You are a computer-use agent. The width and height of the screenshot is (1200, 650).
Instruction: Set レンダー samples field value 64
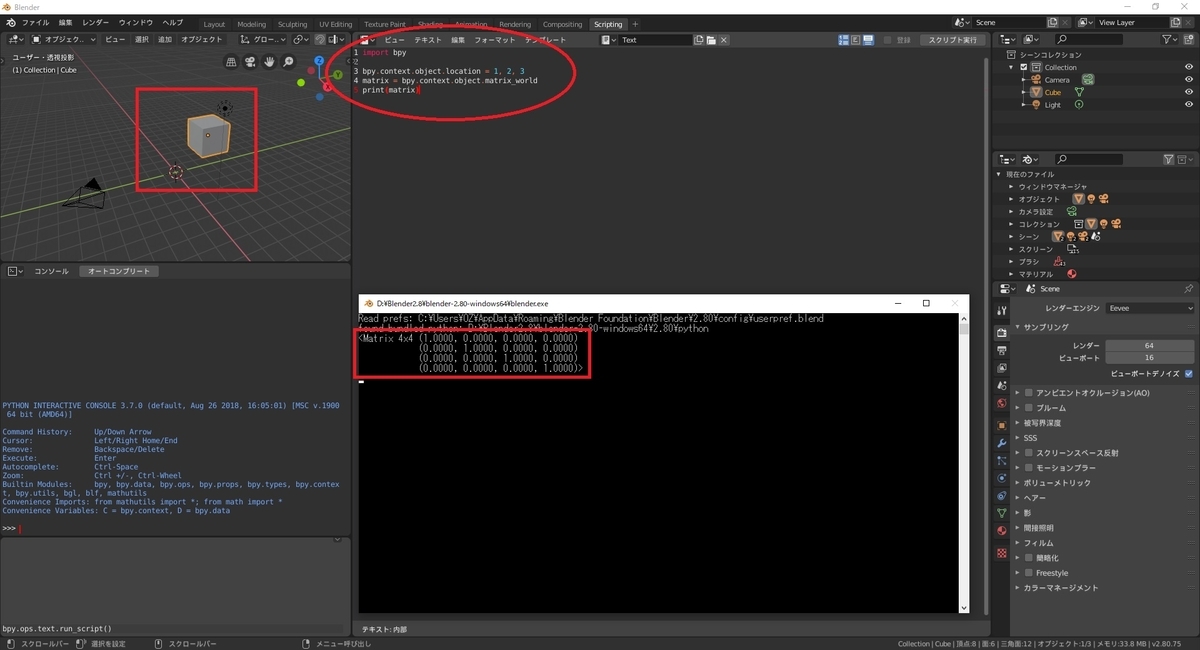pos(1149,345)
